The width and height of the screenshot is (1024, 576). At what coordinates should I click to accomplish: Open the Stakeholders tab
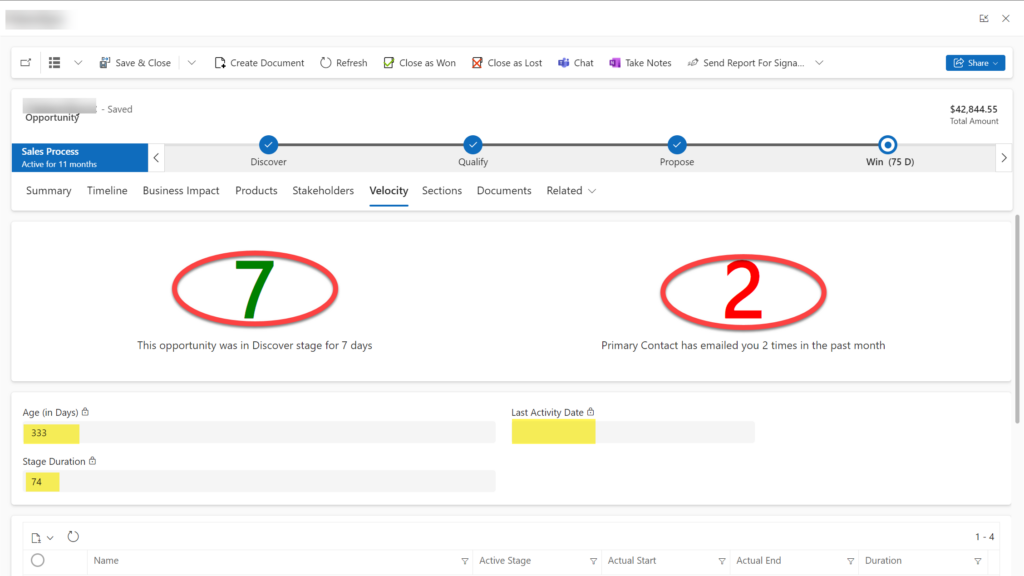(x=323, y=191)
